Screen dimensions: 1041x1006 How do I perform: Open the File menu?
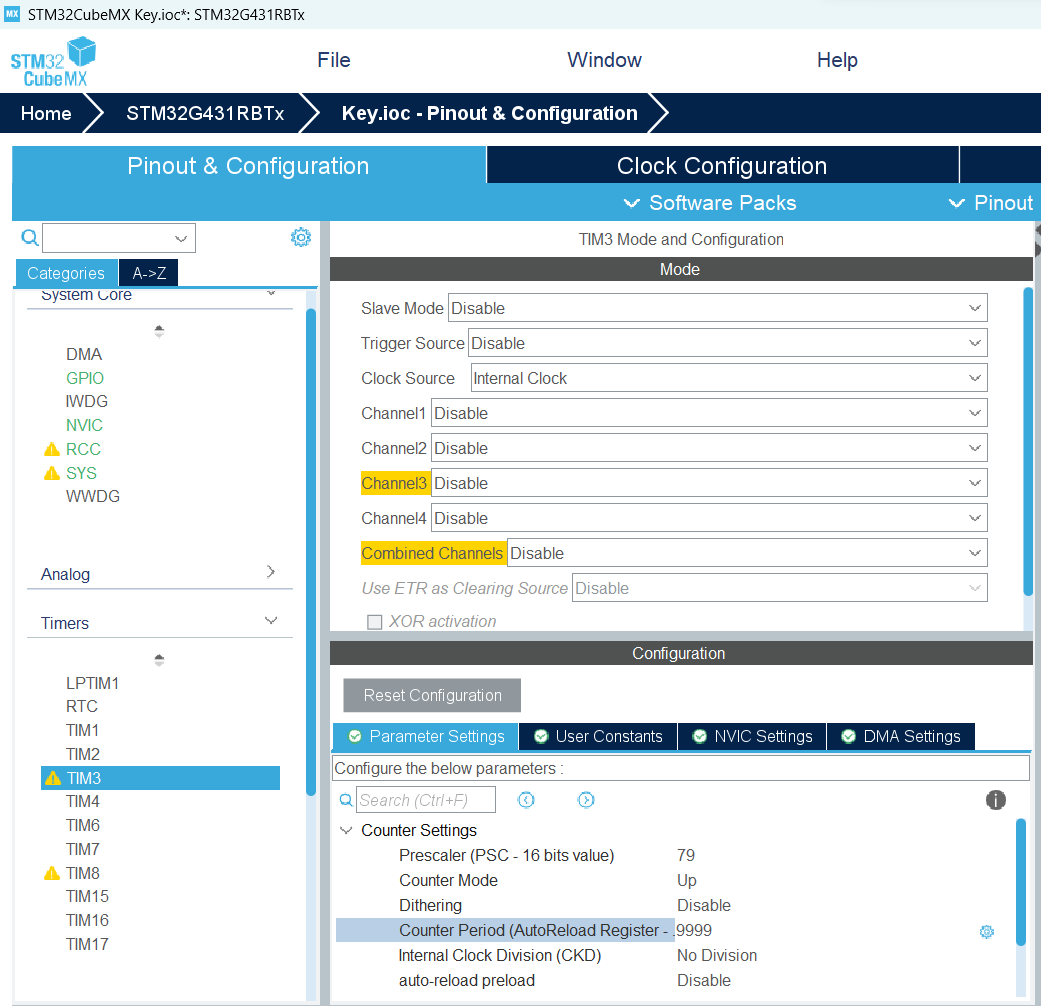tap(333, 60)
